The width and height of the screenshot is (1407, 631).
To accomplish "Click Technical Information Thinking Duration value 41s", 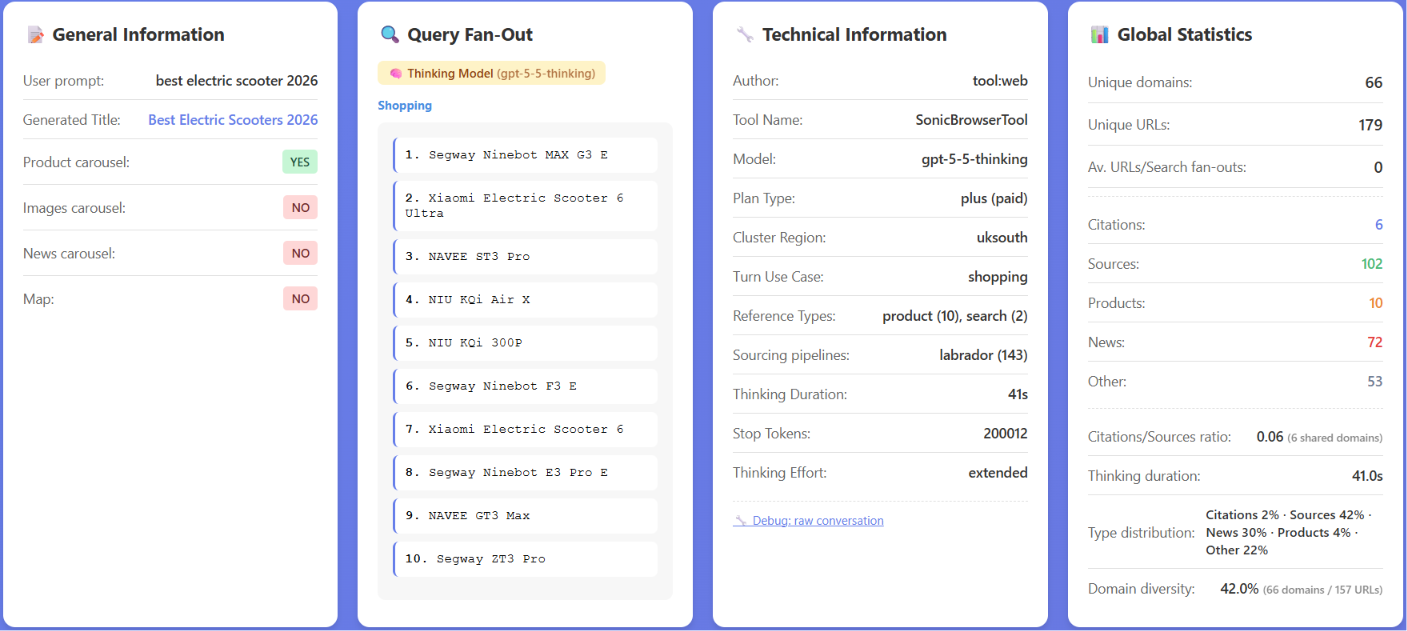I will pos(1018,394).
